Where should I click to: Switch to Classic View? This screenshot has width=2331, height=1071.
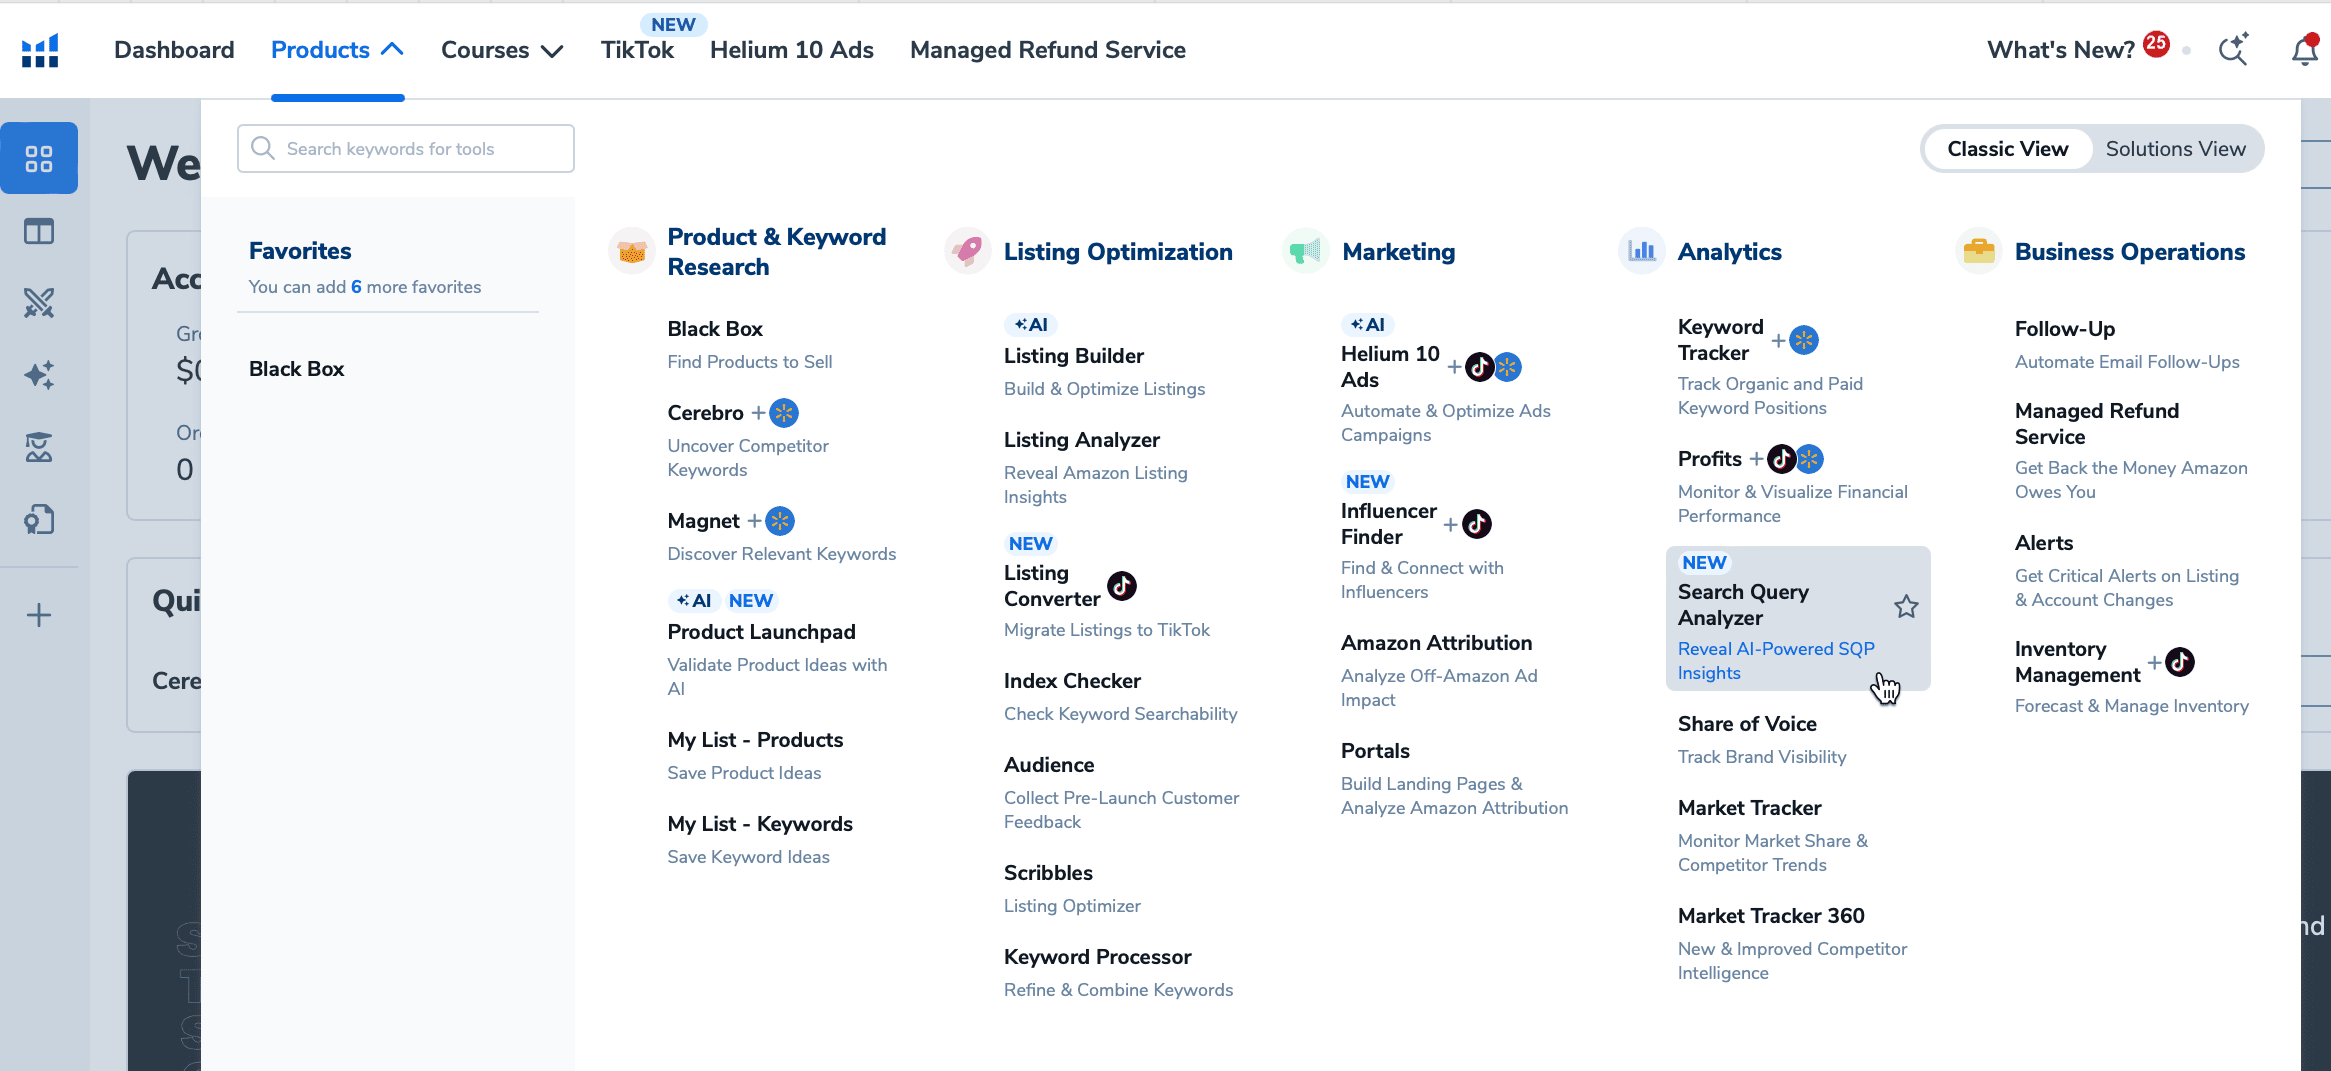[x=2007, y=149]
